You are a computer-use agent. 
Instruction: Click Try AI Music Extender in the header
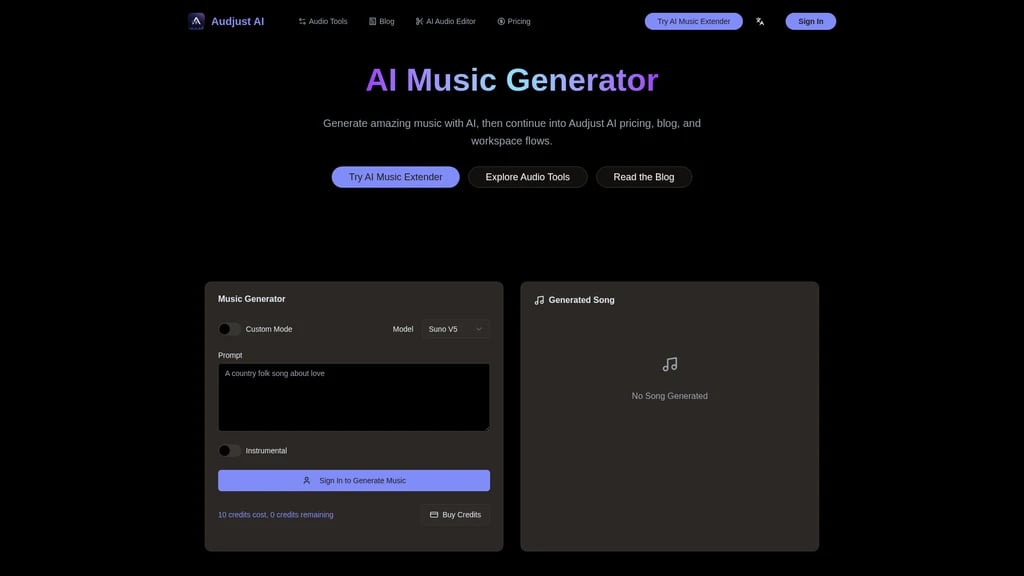(x=694, y=22)
